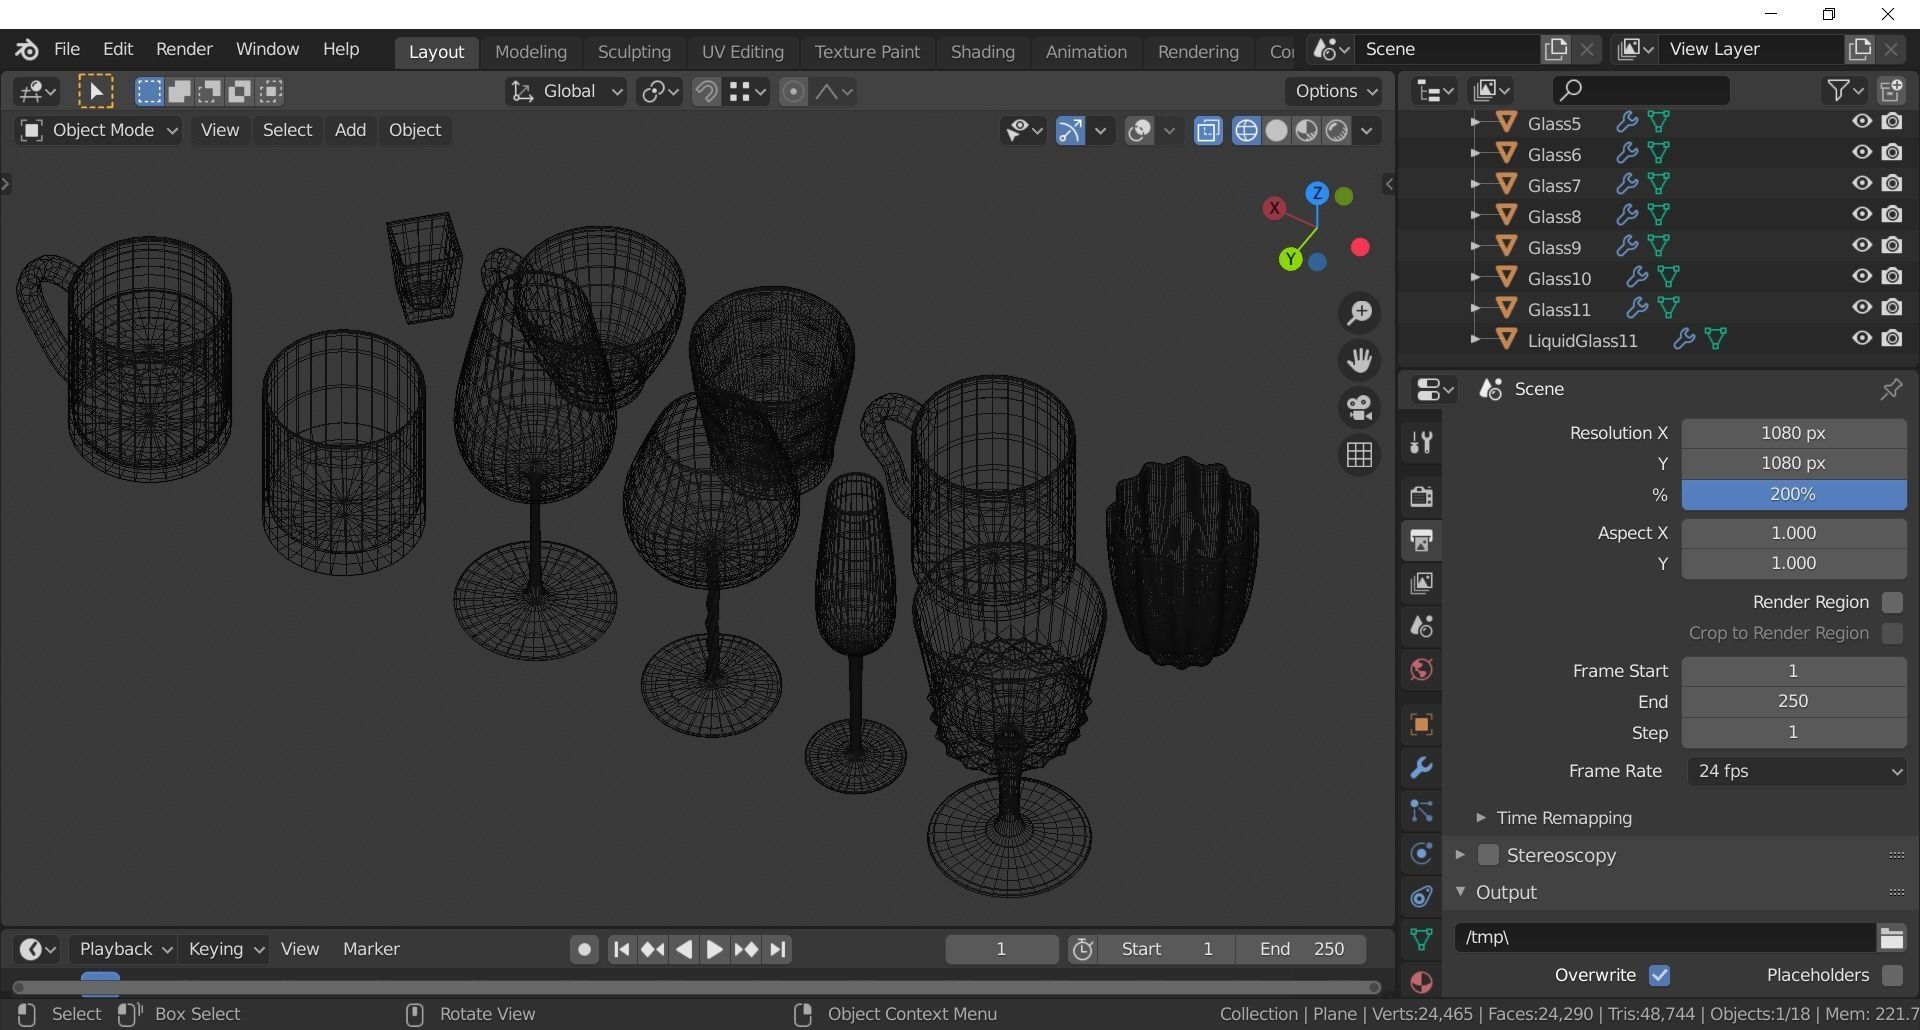The image size is (1920, 1030).
Task: Click the pan view hand icon
Action: pyautogui.click(x=1359, y=360)
